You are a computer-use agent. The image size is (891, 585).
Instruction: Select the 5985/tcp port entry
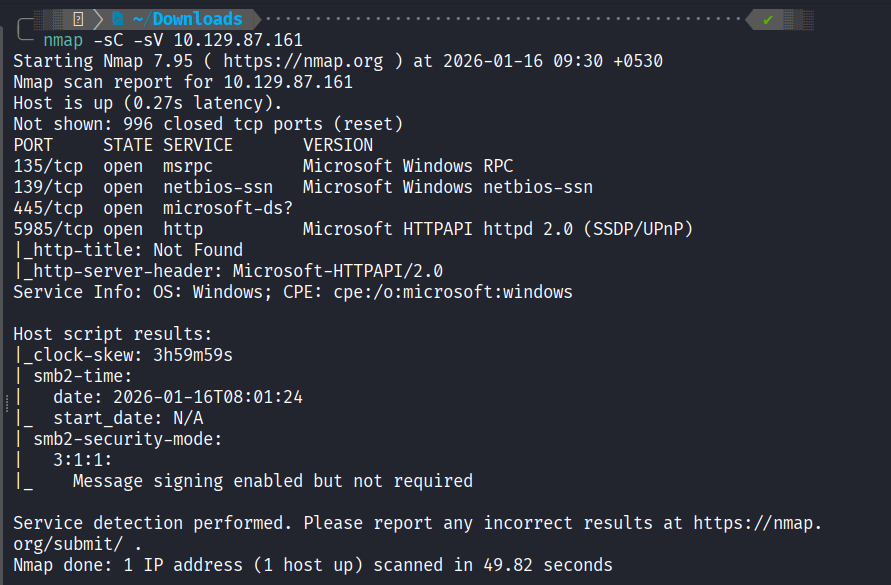pyautogui.click(x=53, y=229)
